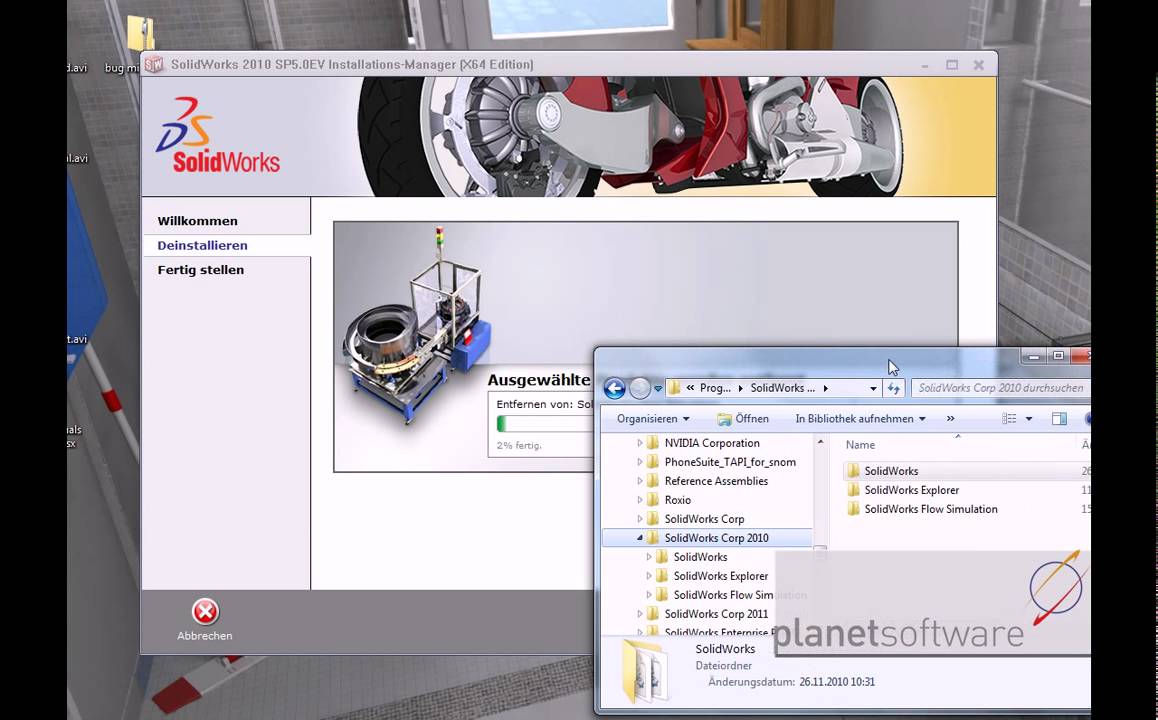Select the SolidWorks folder in the file list
The image size is (1158, 720).
click(x=891, y=471)
